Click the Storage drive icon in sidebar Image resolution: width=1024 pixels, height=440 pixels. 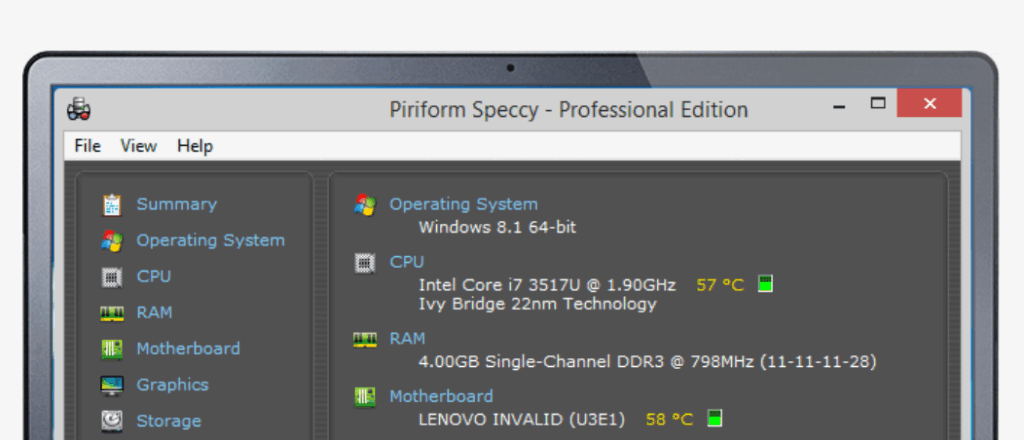[112, 421]
